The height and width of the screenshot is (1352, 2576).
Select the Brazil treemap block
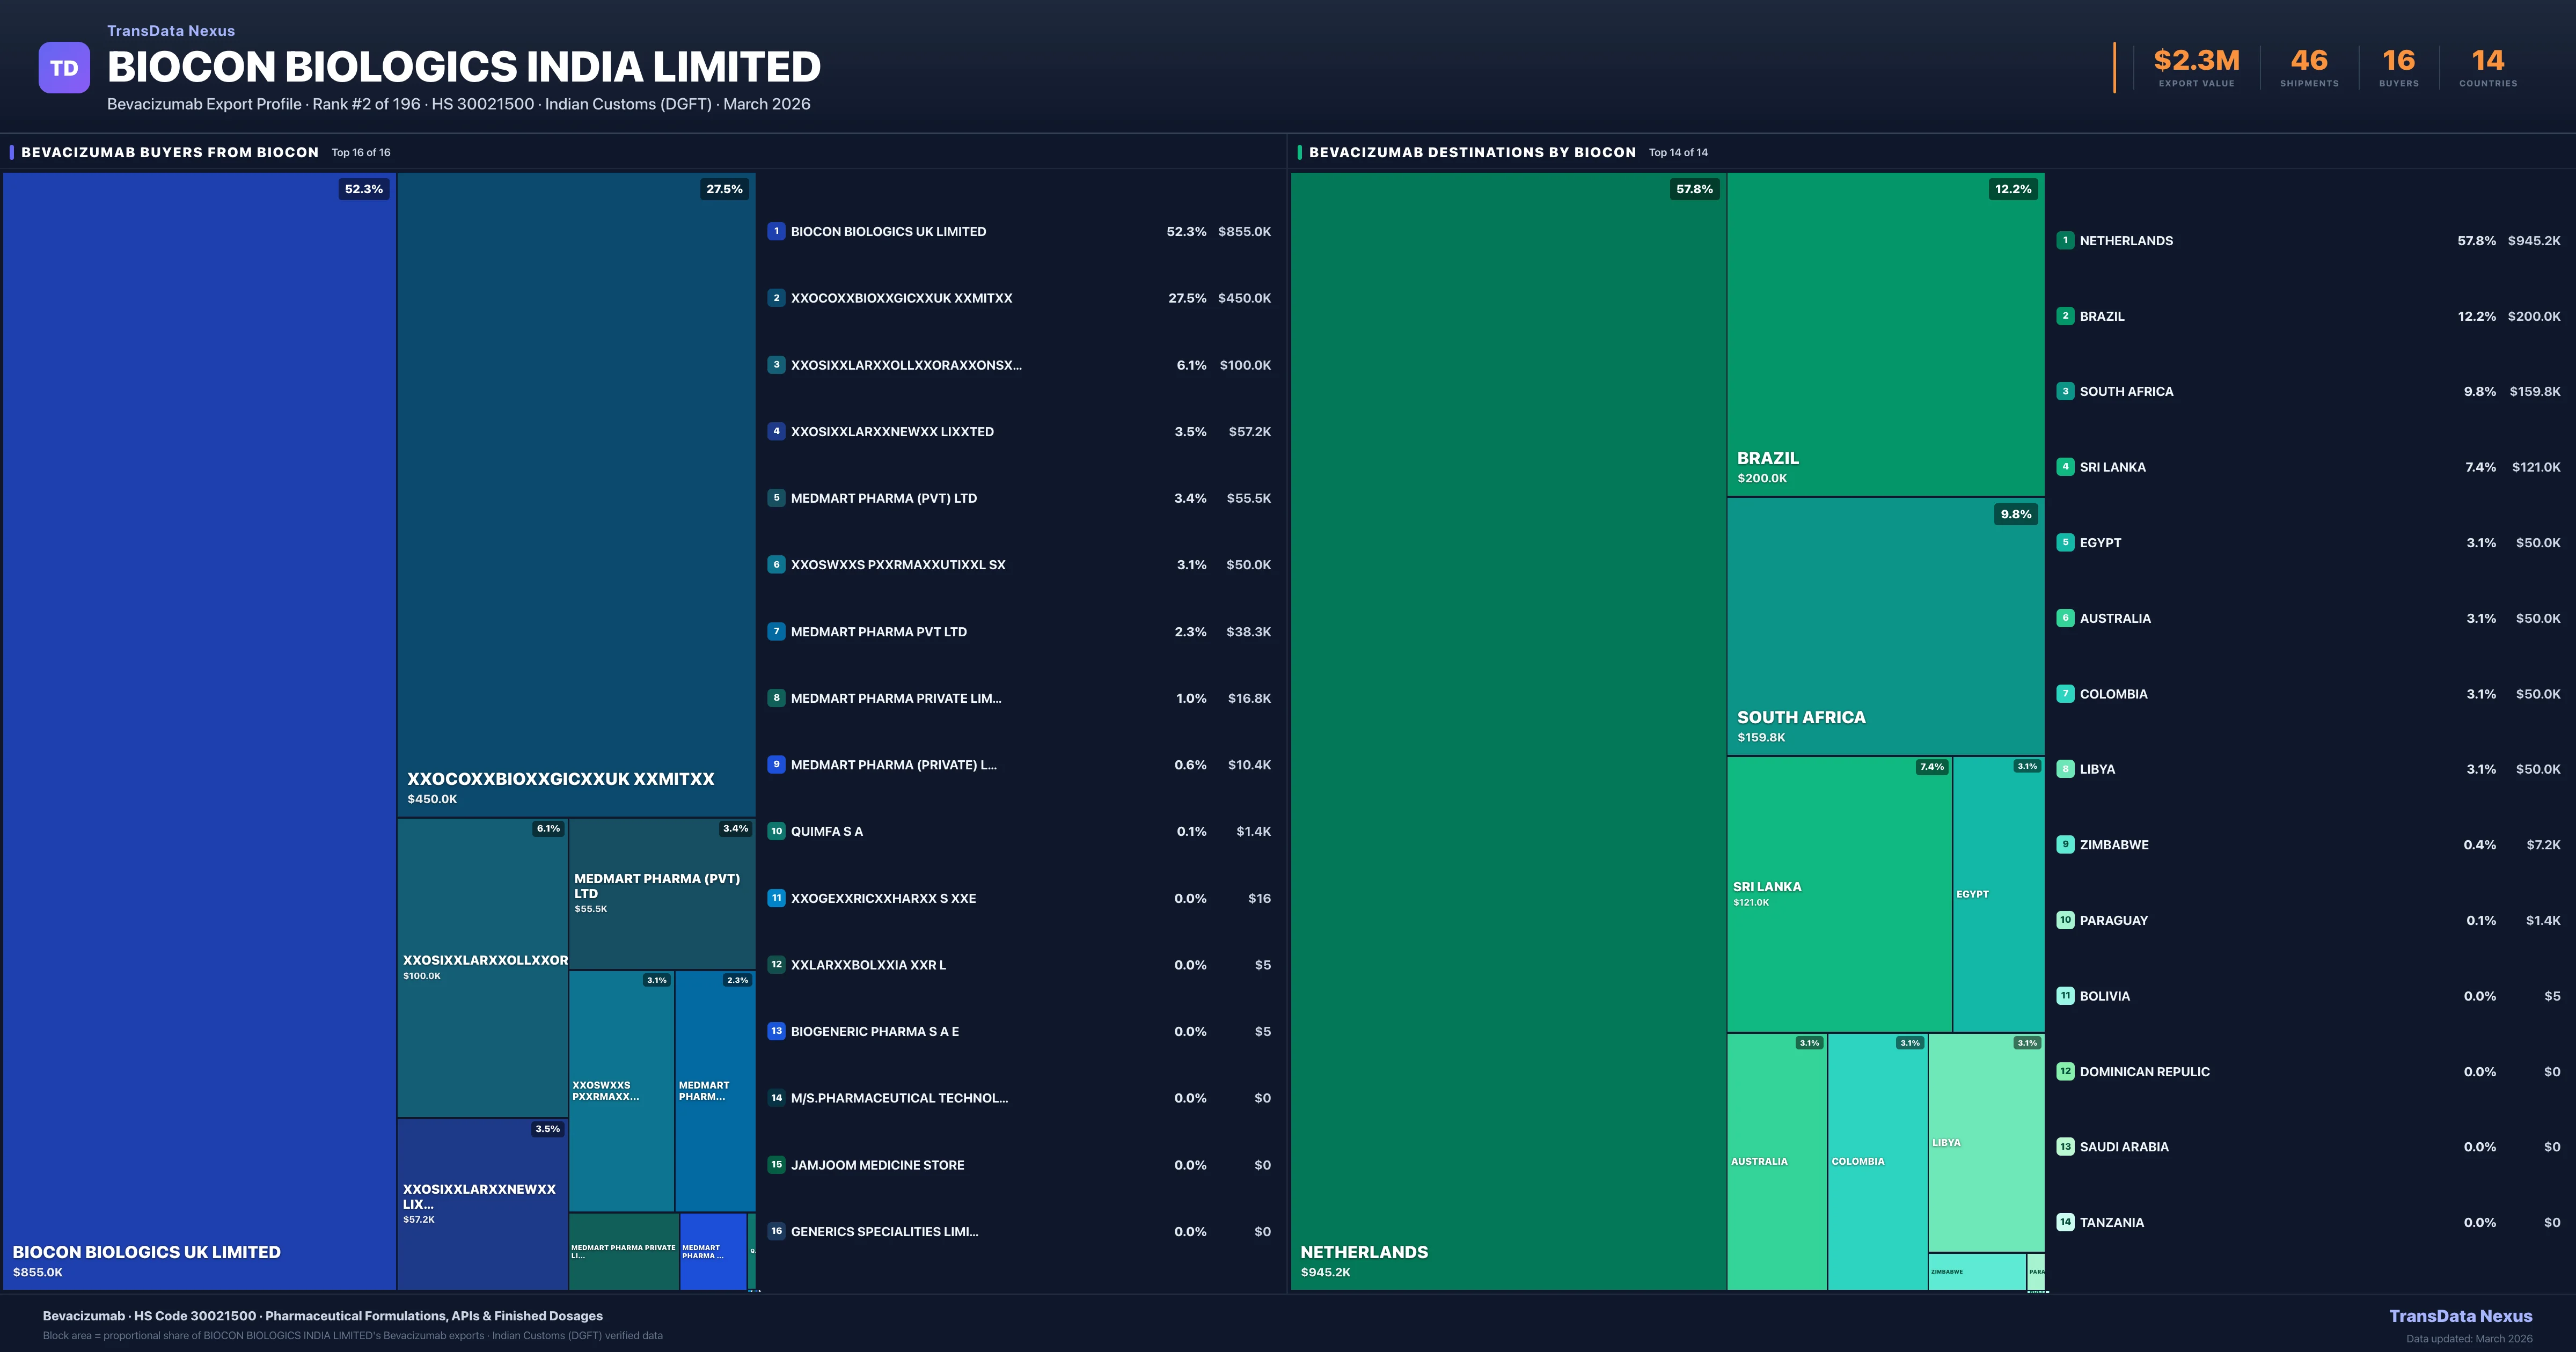pyautogui.click(x=1885, y=333)
